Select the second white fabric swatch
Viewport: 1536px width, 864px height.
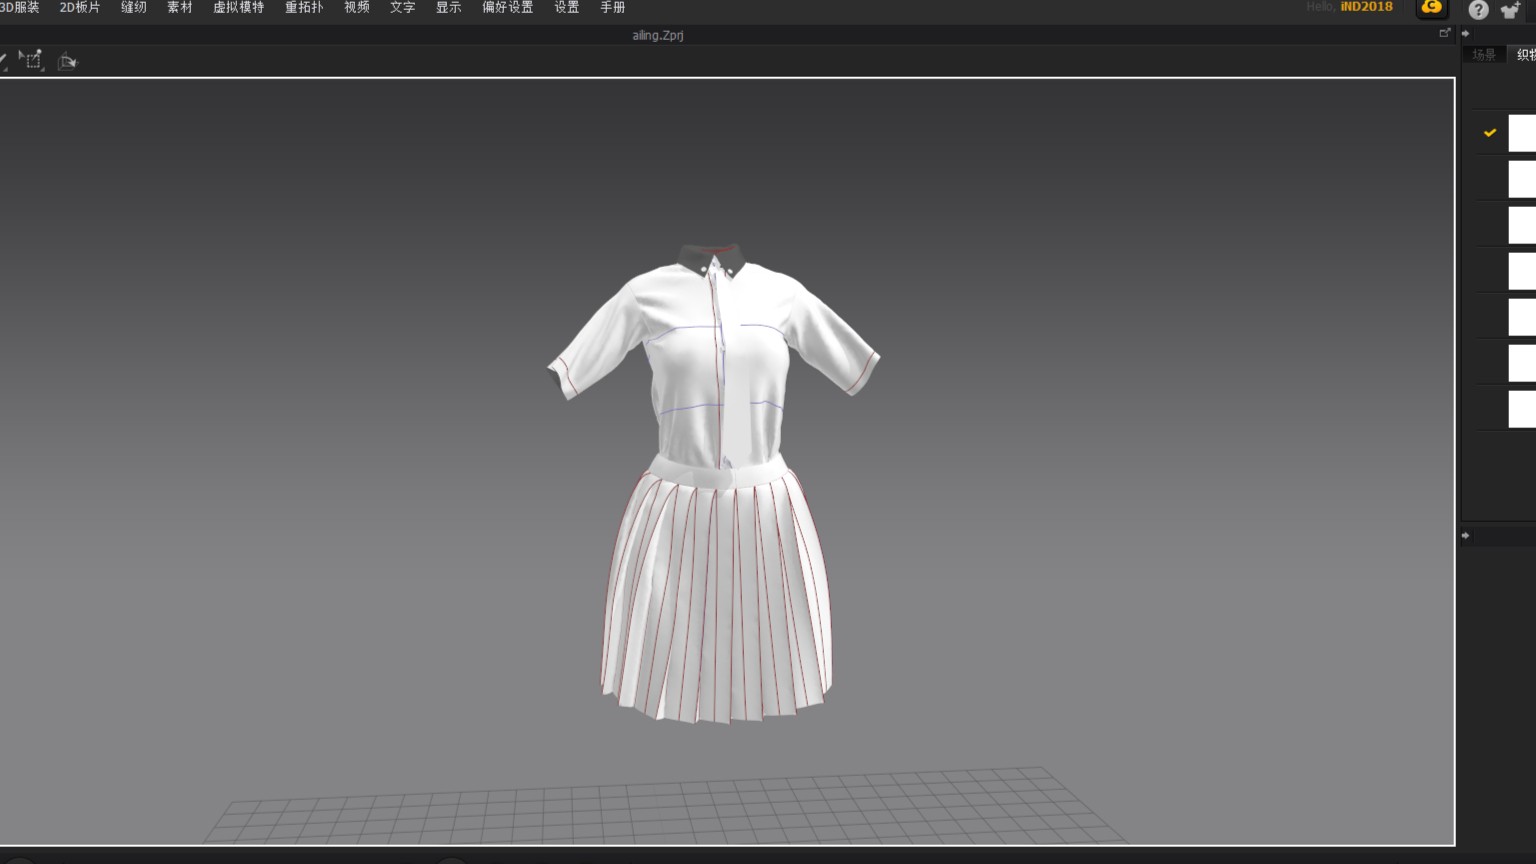pyautogui.click(x=1522, y=180)
